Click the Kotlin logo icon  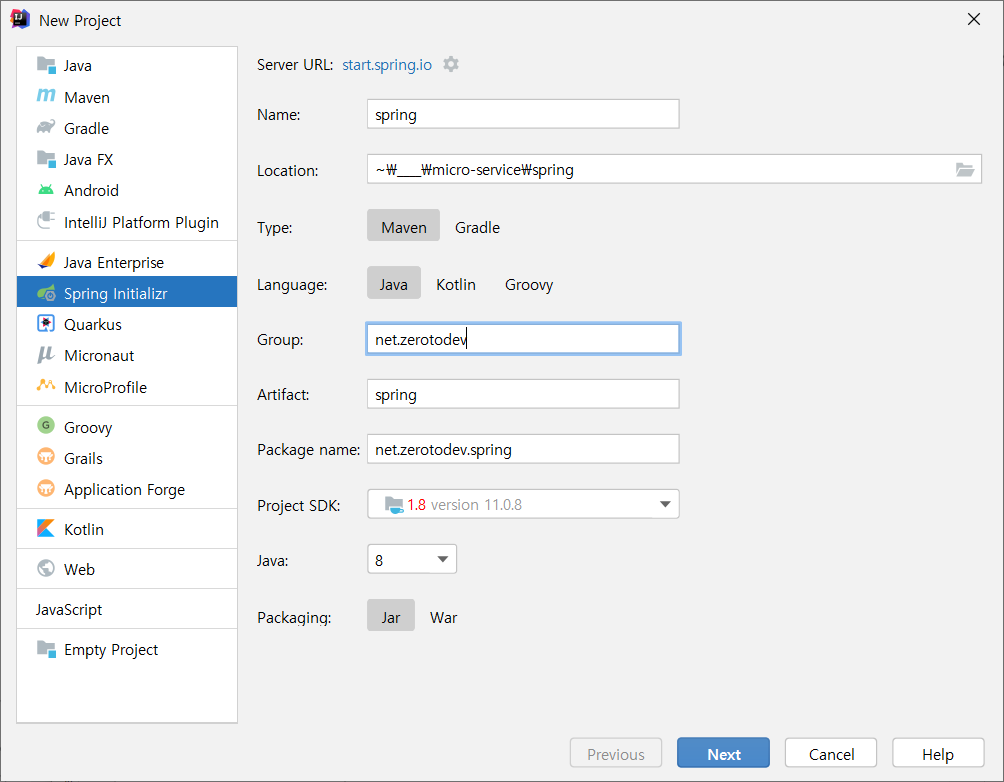pos(46,528)
